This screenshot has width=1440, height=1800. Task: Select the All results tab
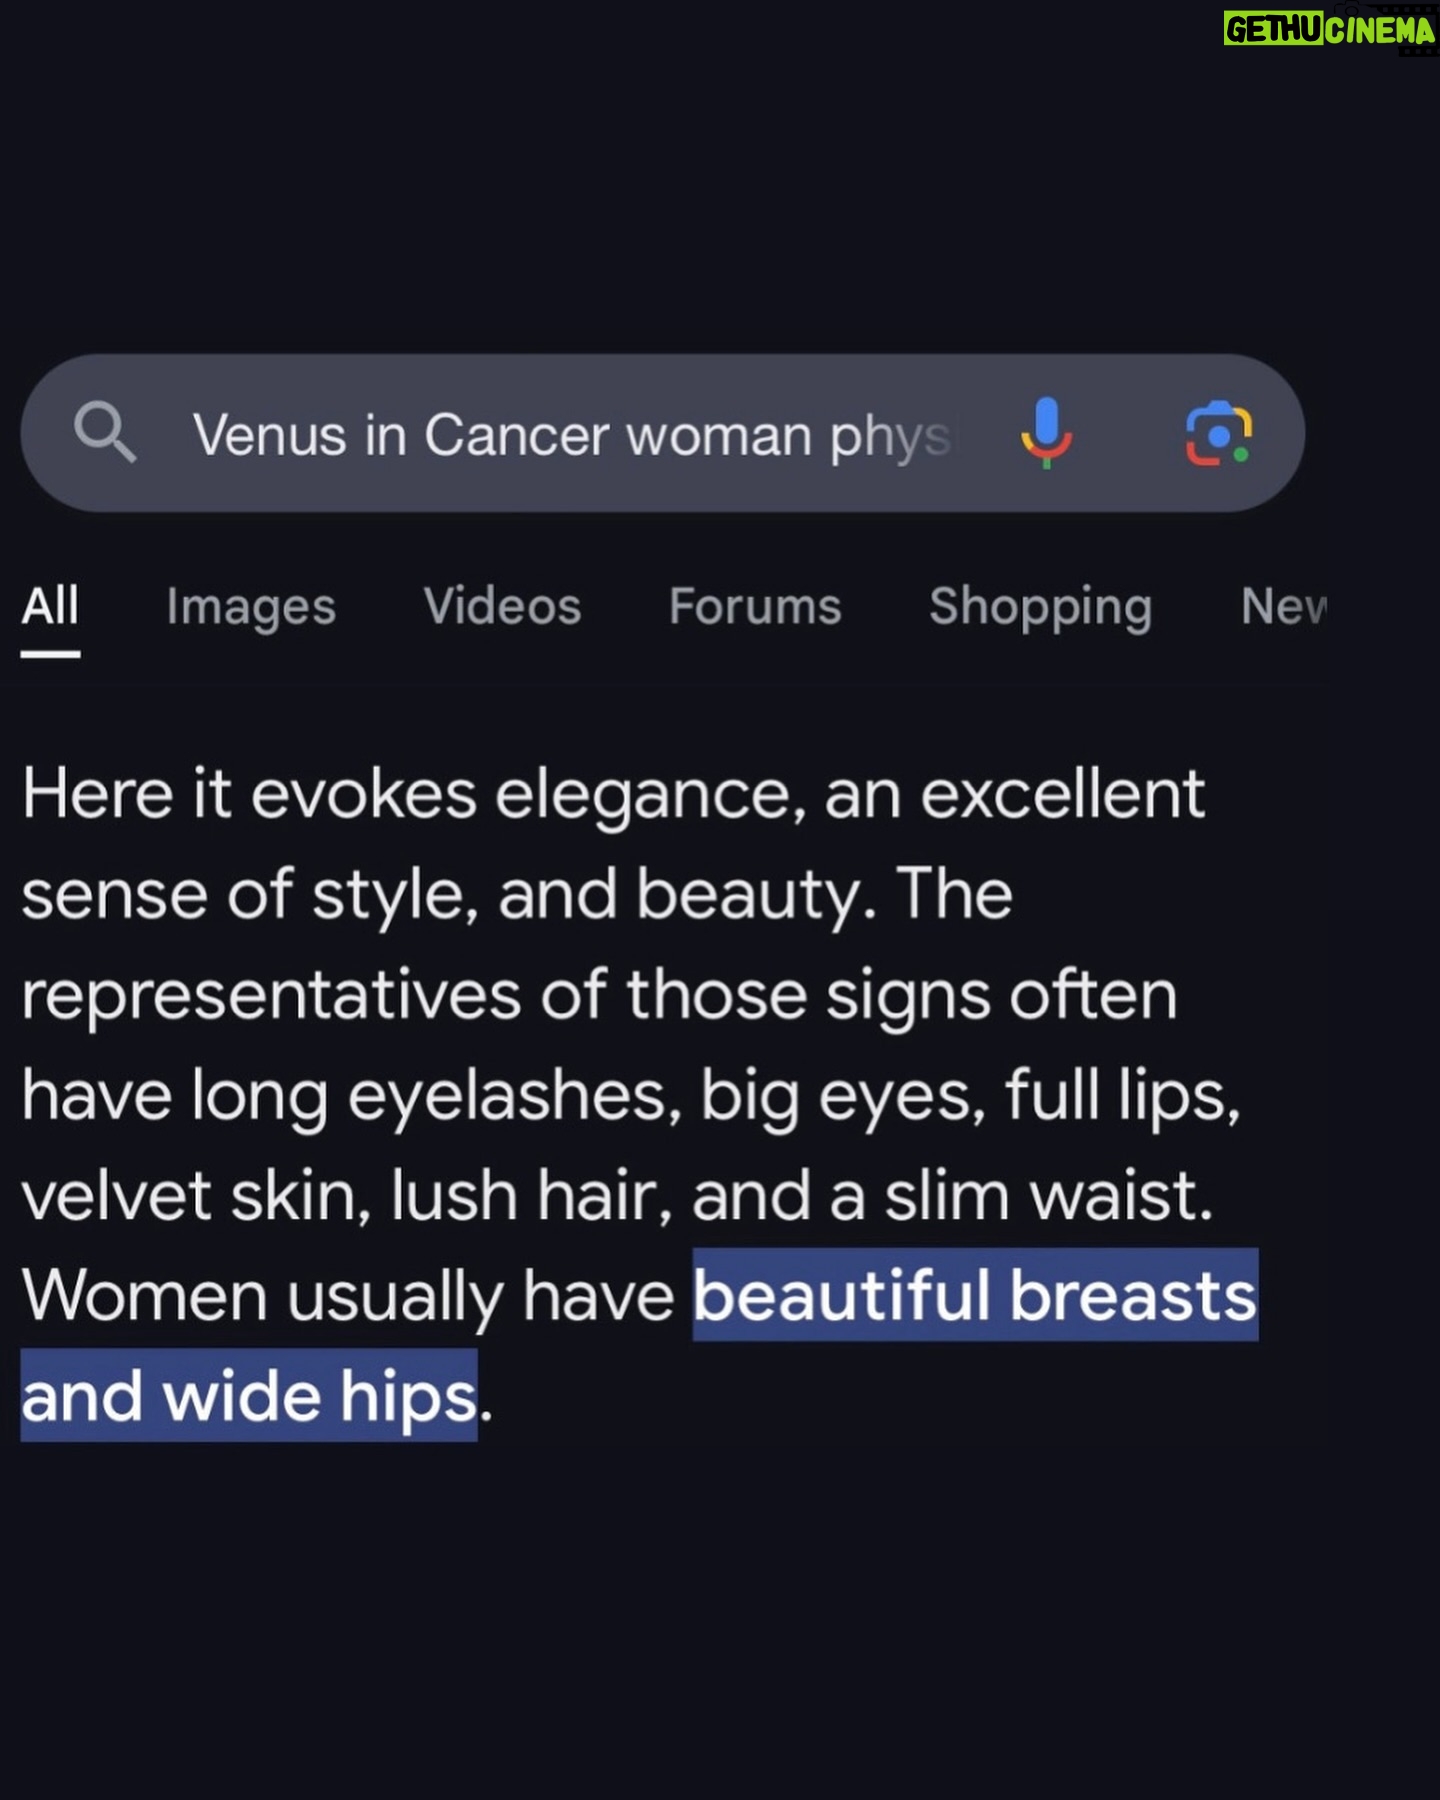(50, 606)
